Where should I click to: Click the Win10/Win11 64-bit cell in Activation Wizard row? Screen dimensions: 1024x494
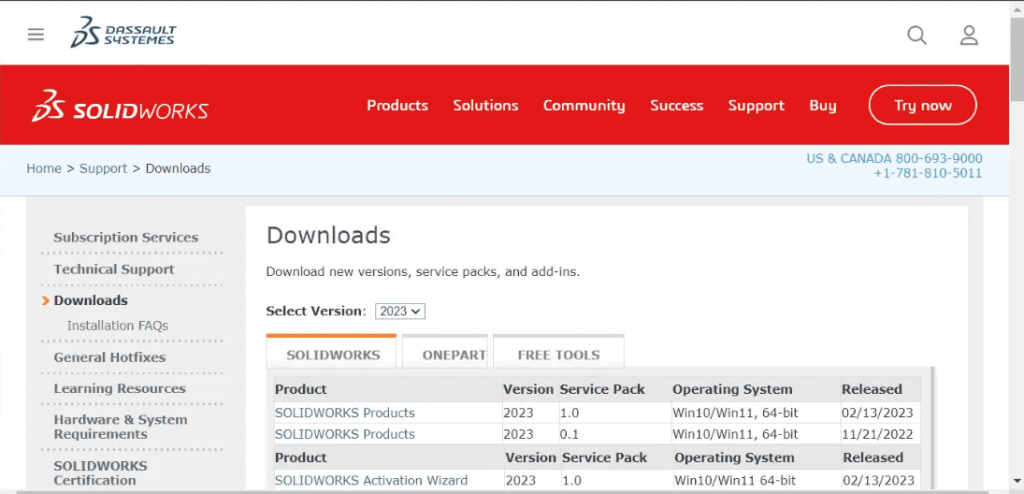coord(735,480)
